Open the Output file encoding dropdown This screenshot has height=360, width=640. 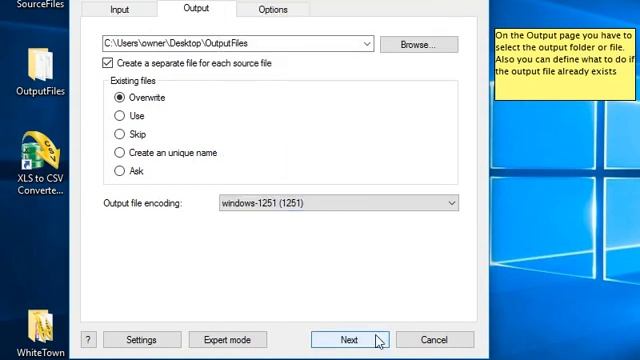click(x=339, y=203)
